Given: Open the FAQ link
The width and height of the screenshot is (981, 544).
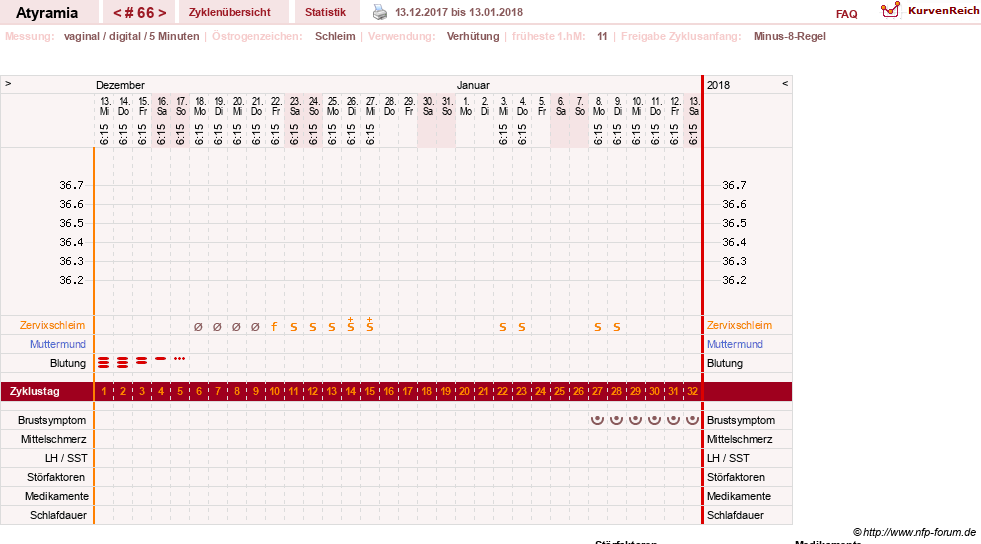Looking at the screenshot, I should 846,14.
